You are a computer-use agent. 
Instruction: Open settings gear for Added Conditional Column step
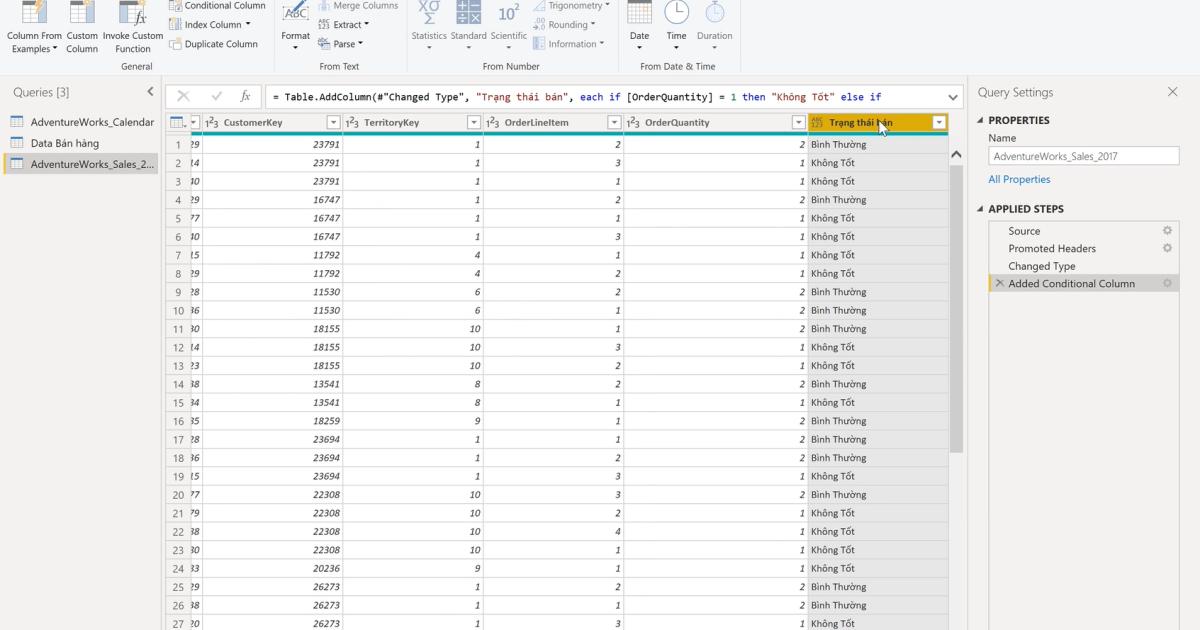[1166, 283]
